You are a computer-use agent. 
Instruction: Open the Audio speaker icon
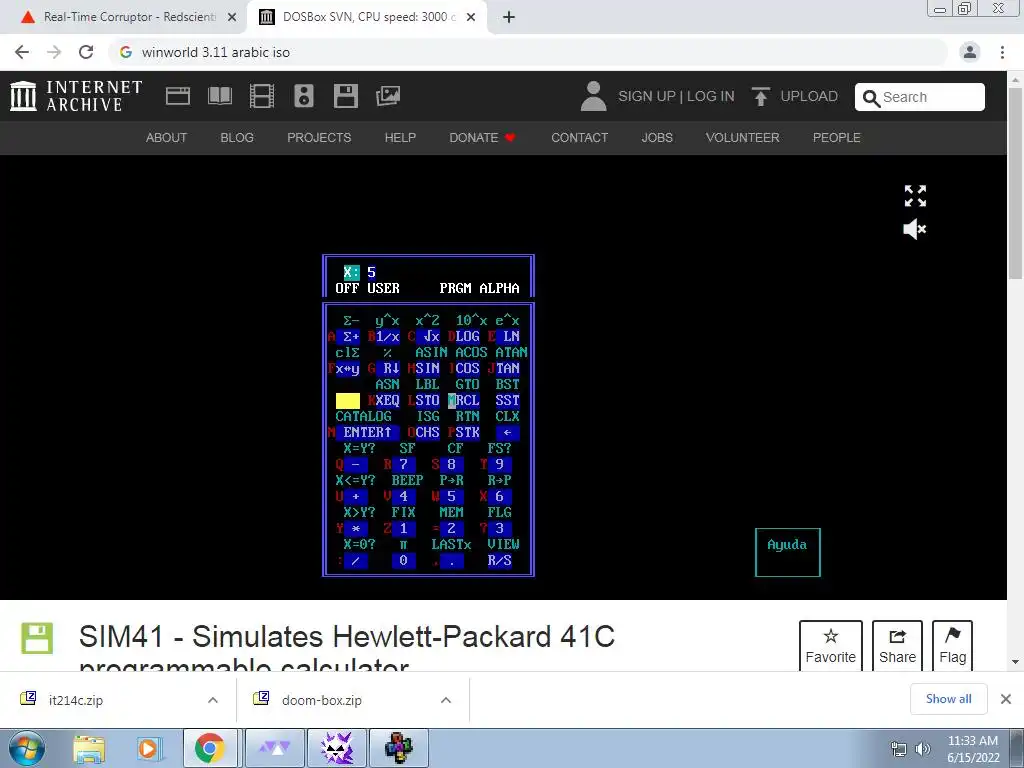point(304,96)
